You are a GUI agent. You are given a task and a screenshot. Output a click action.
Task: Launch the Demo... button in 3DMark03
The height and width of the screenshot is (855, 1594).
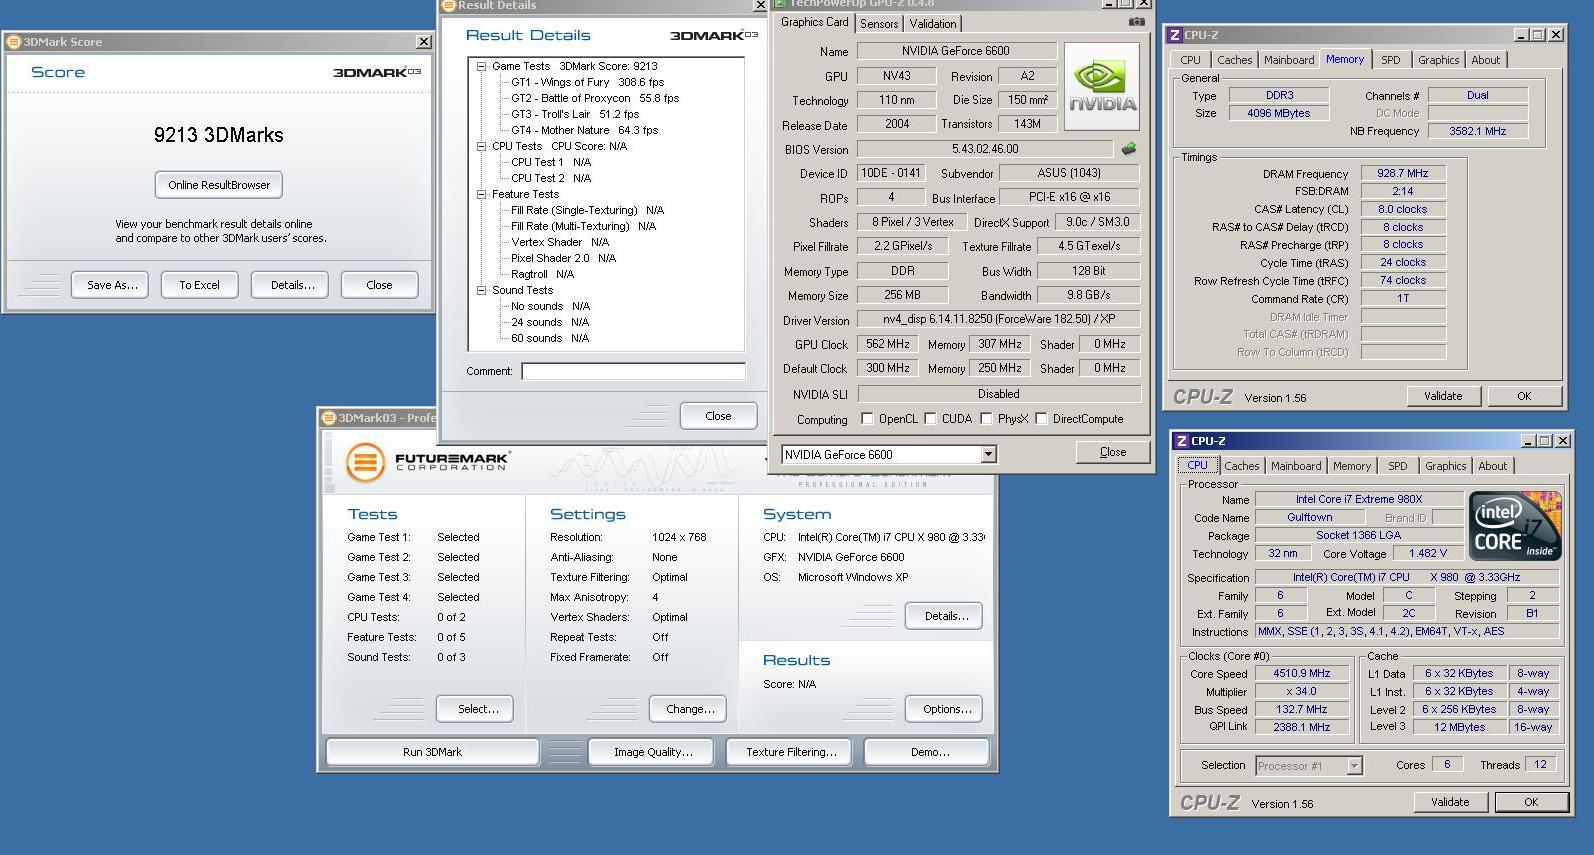(x=929, y=752)
